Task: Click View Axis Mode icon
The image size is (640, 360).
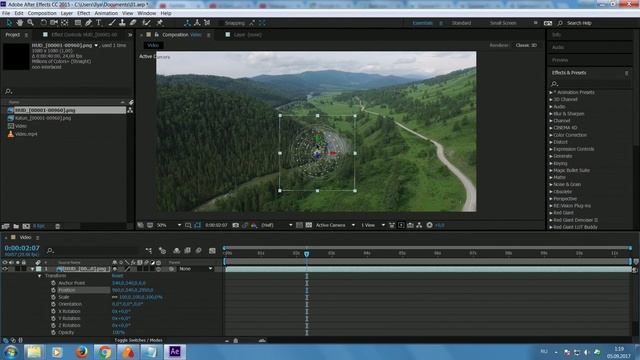Action: tap(207, 23)
